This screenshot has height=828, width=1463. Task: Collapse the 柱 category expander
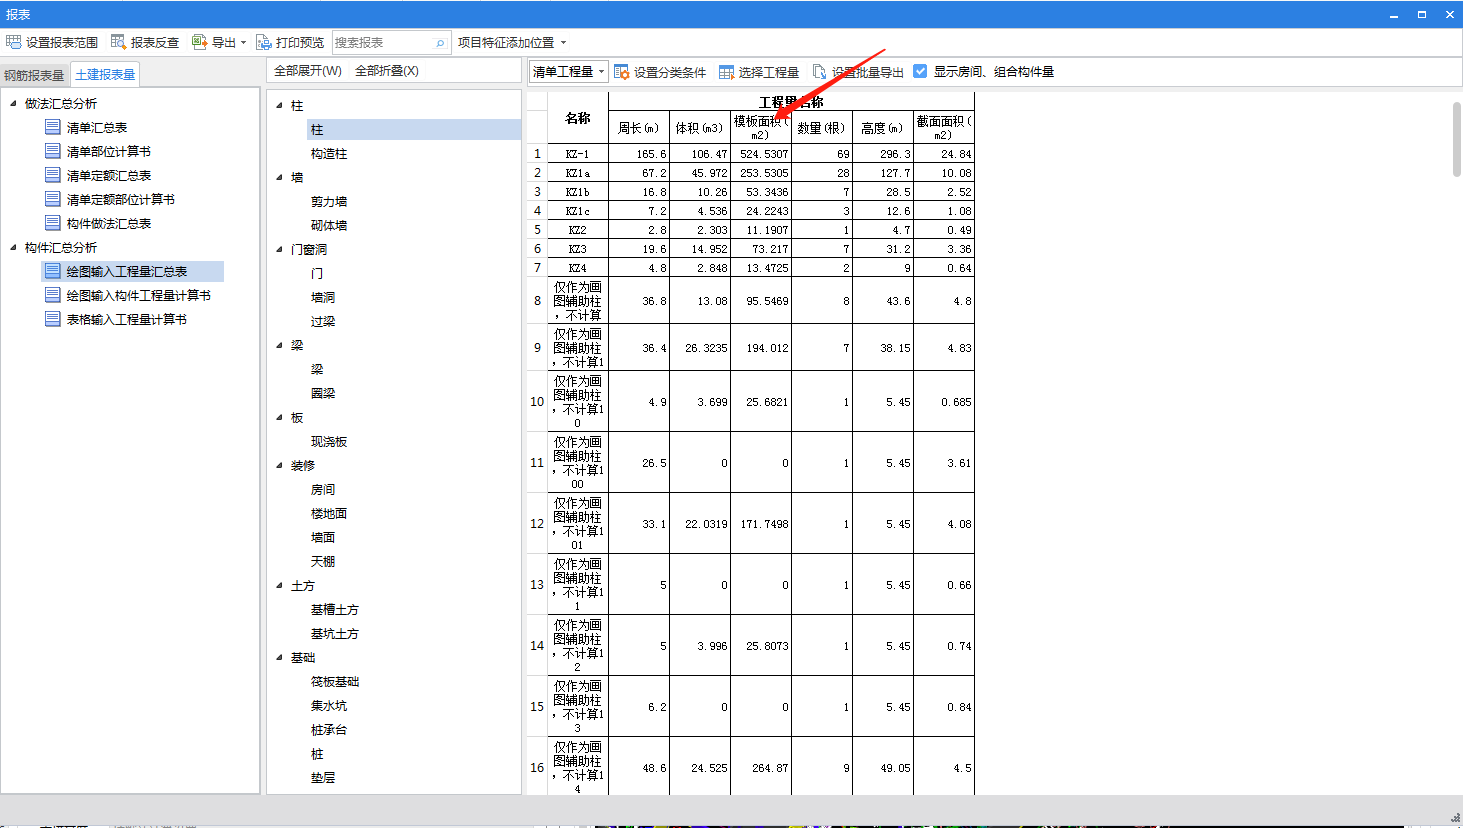(x=280, y=105)
